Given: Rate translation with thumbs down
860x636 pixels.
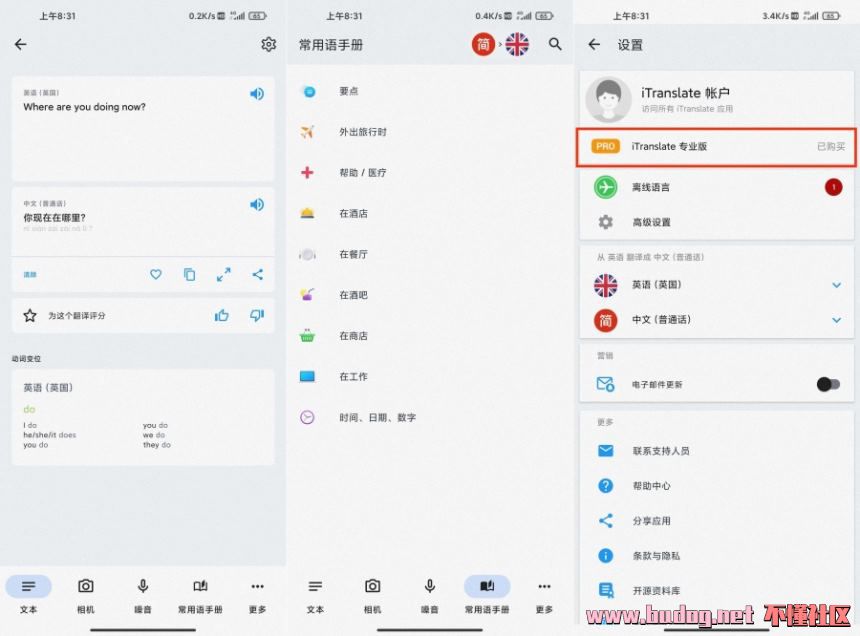Looking at the screenshot, I should click(x=257, y=316).
